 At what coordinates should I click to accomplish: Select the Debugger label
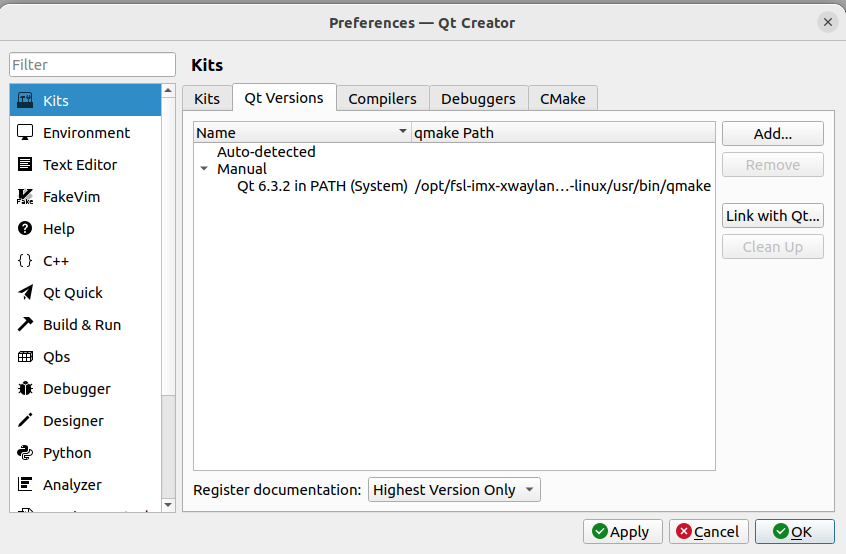[x=77, y=389]
